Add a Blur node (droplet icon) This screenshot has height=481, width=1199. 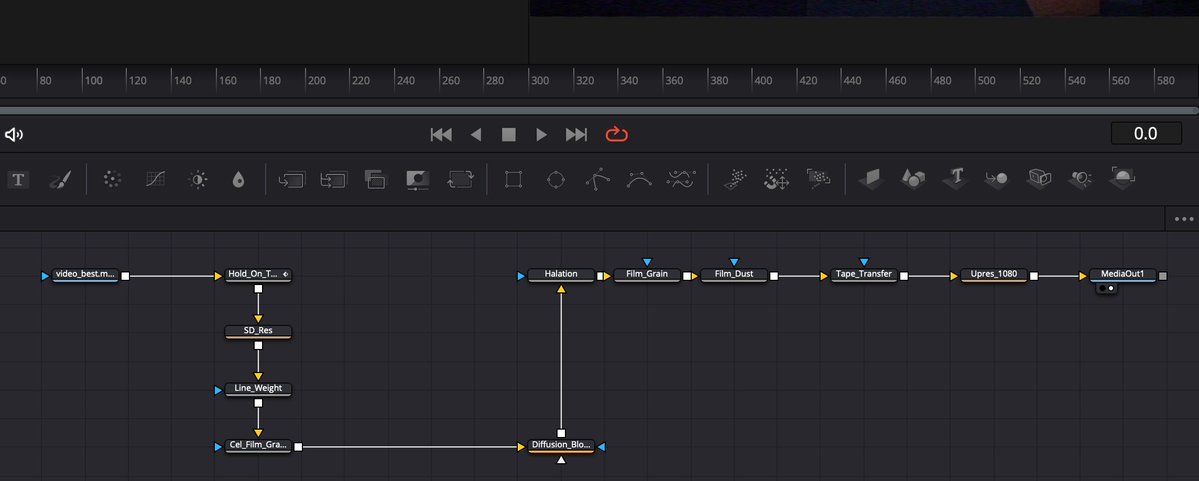pos(239,180)
